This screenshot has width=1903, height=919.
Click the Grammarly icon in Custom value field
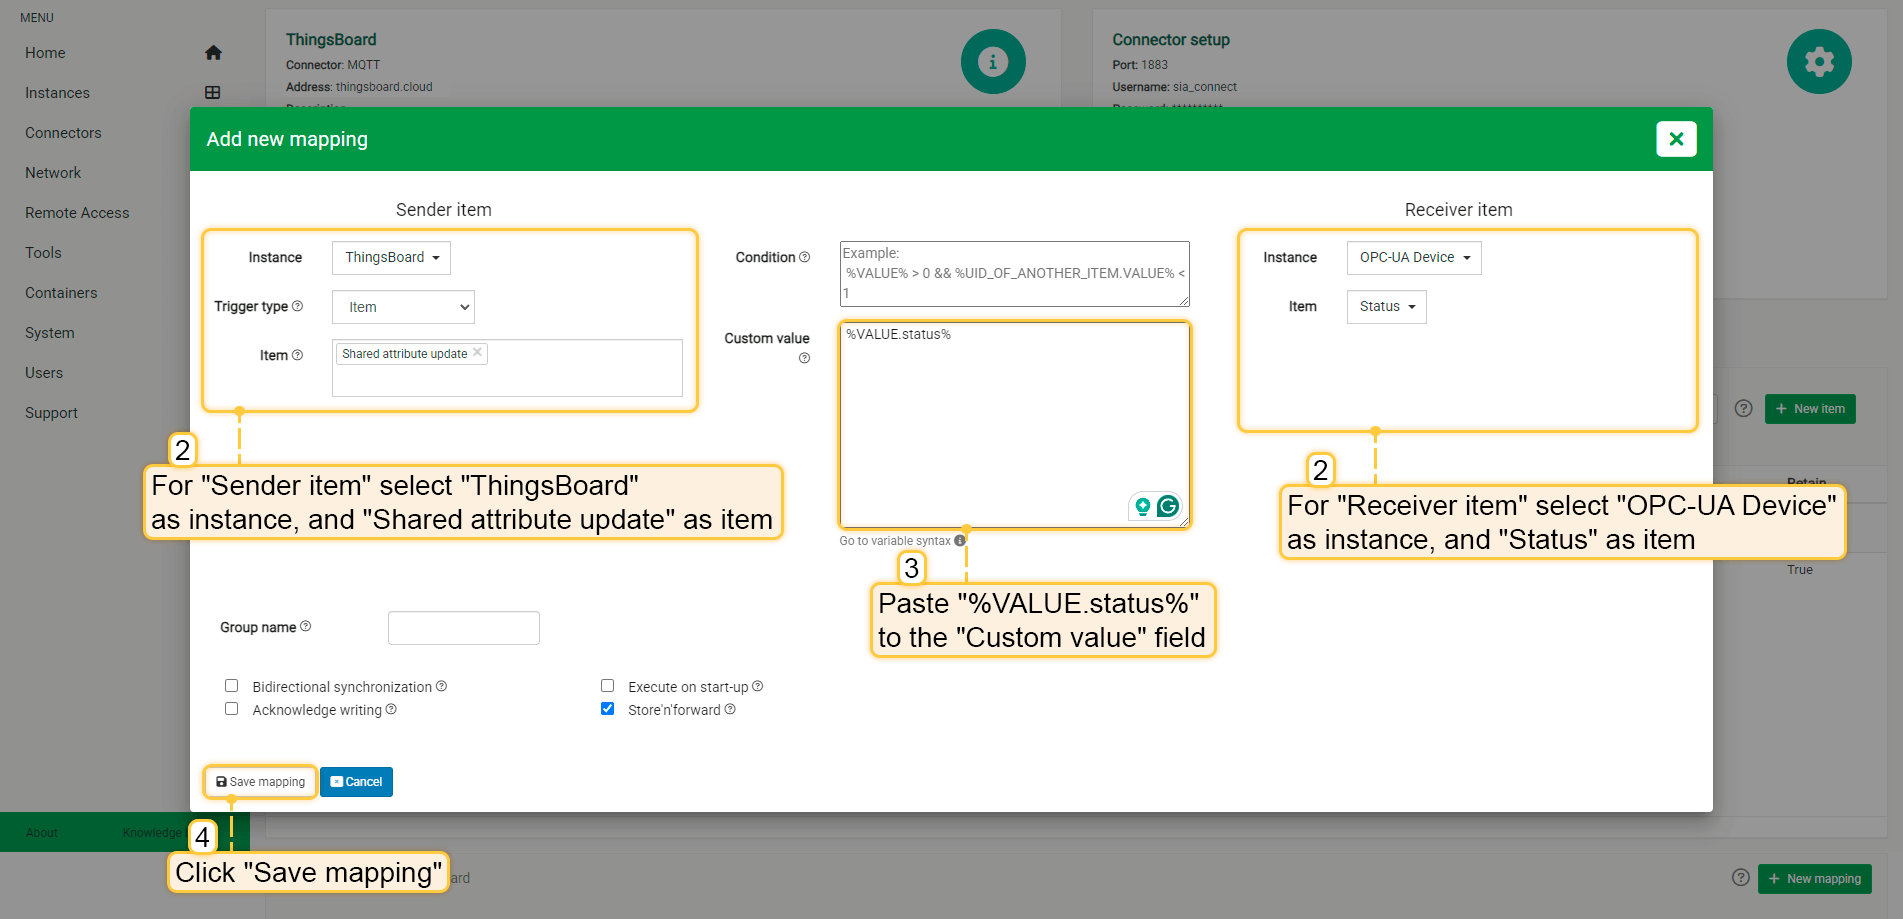(1167, 507)
